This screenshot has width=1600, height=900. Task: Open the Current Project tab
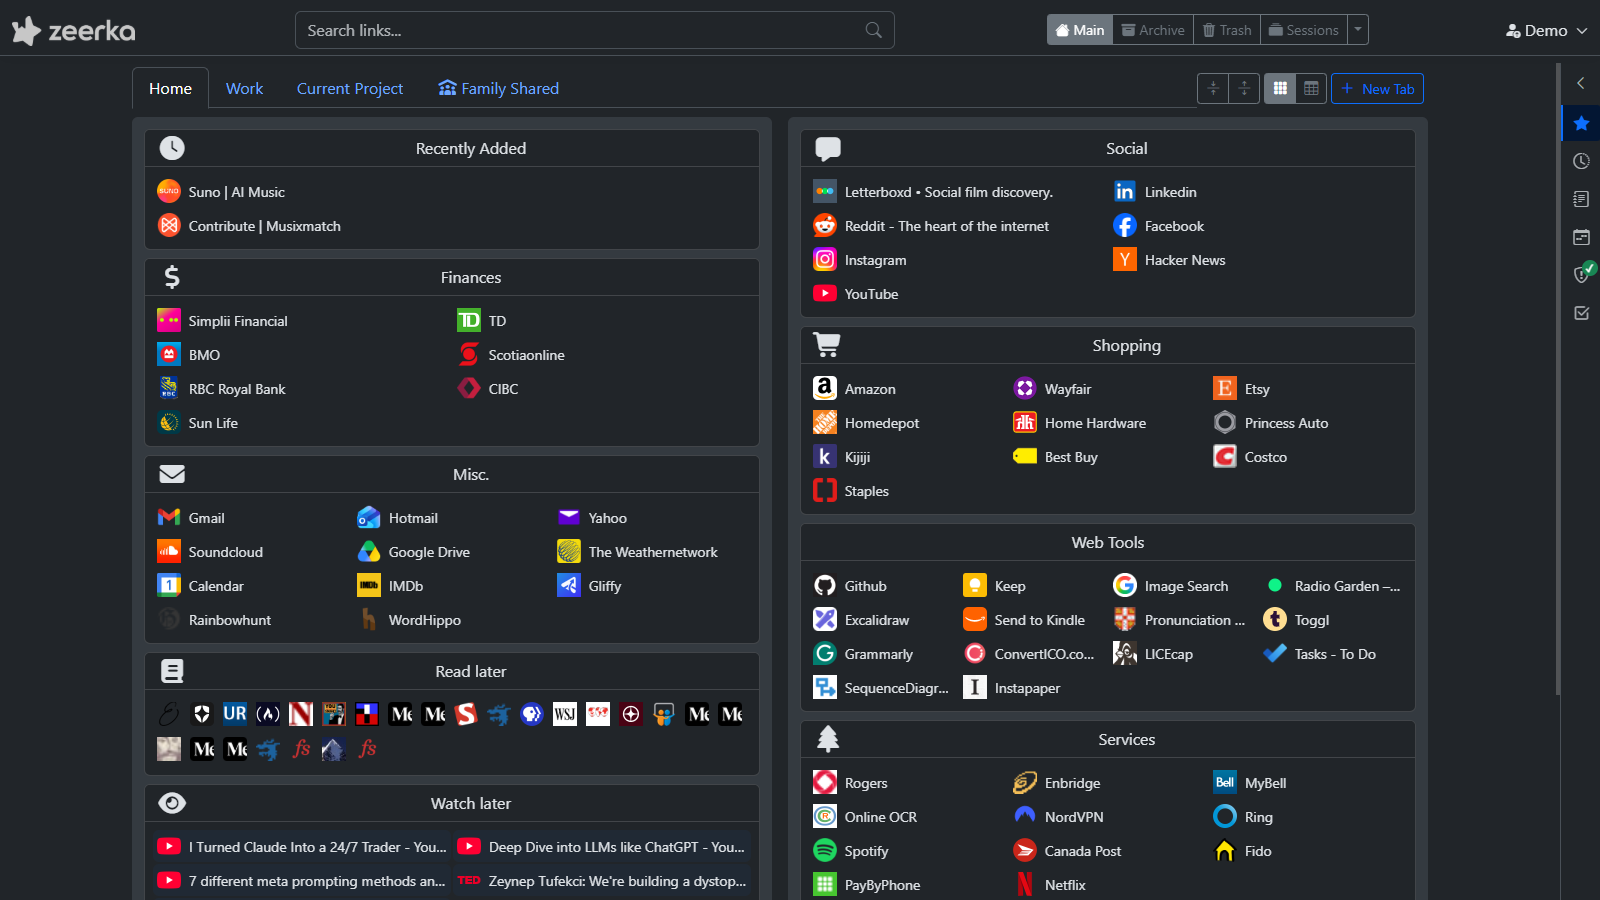350,88
